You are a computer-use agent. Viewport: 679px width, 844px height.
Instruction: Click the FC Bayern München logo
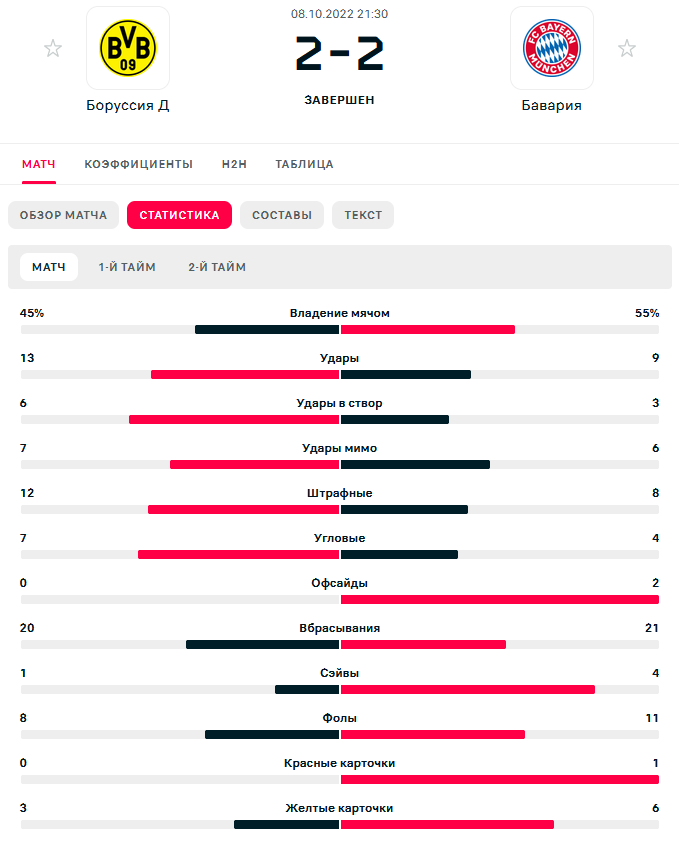pos(552,48)
